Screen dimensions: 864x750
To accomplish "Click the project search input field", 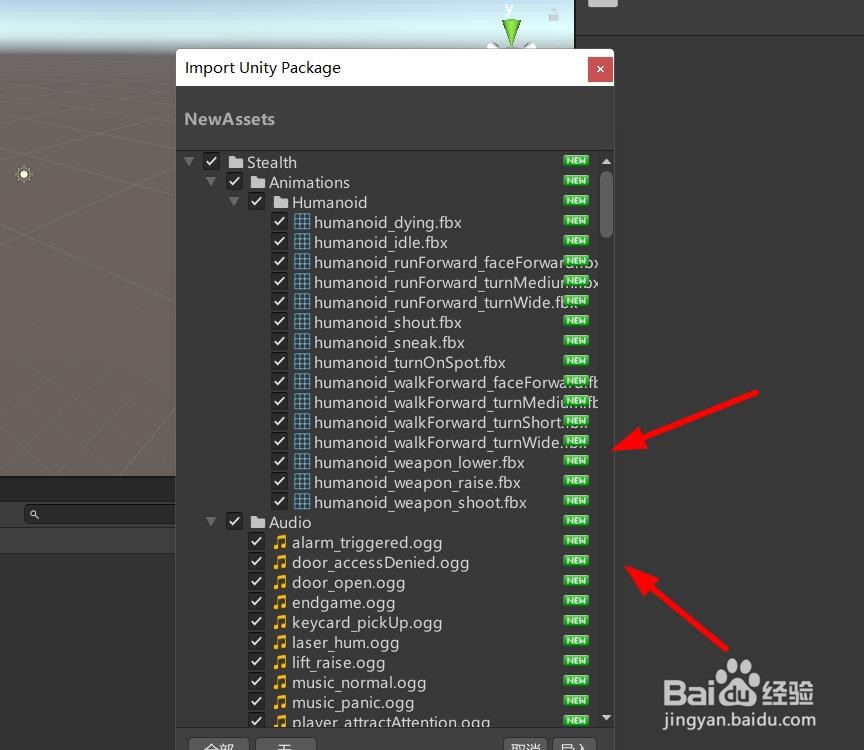I will (100, 514).
